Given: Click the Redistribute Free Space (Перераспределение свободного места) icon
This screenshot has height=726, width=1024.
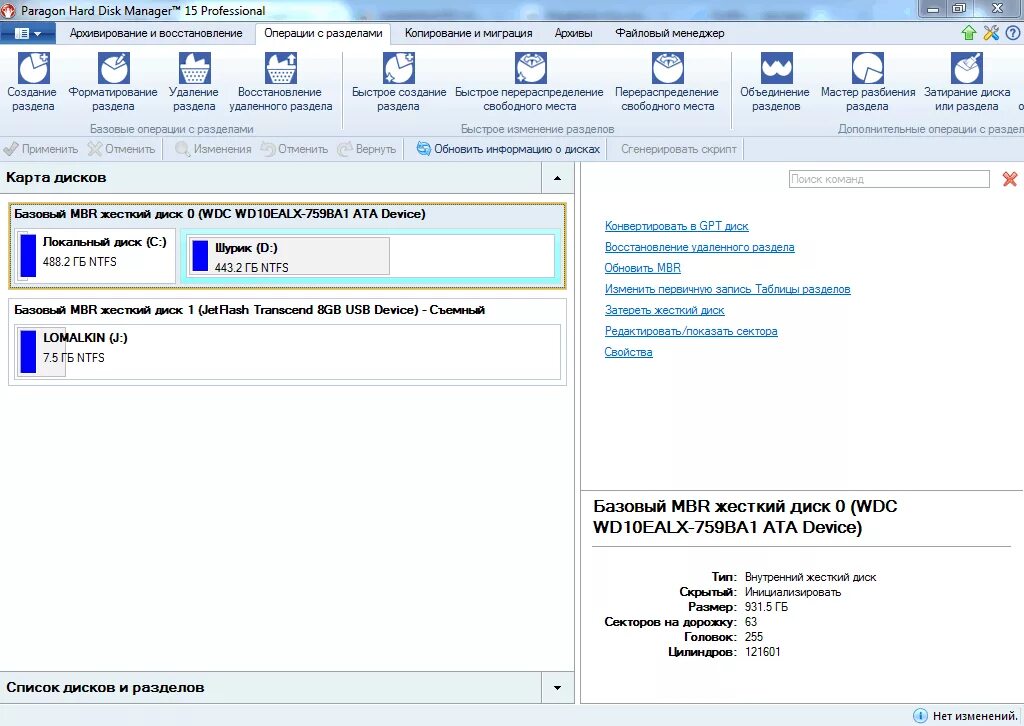Looking at the screenshot, I should [x=667, y=68].
